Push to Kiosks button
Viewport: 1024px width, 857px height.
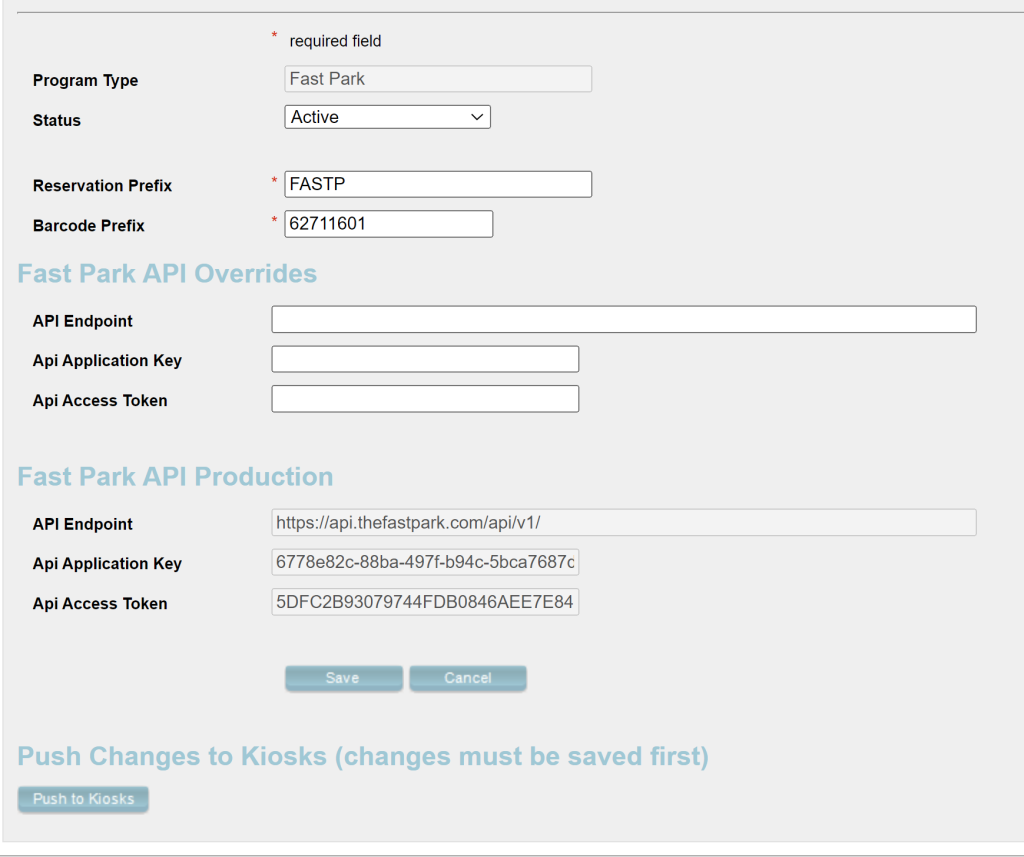click(83, 799)
